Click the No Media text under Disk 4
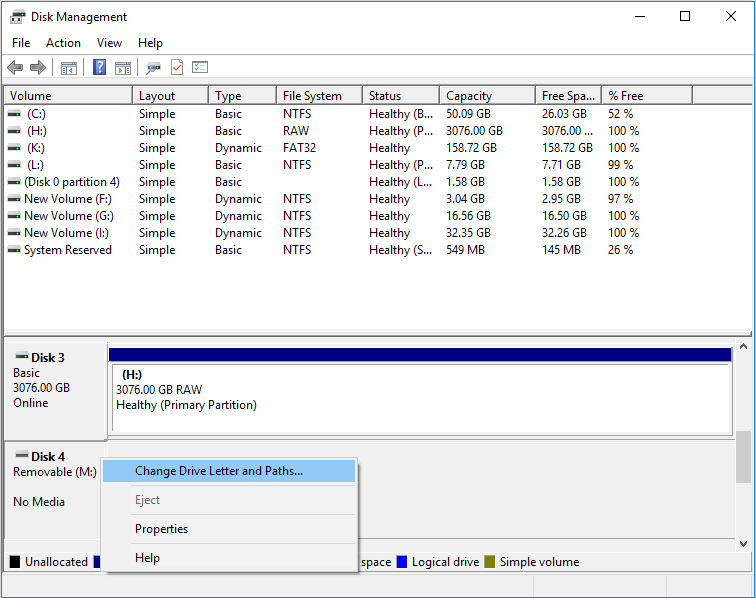The width and height of the screenshot is (756, 598). pyautogui.click(x=39, y=502)
